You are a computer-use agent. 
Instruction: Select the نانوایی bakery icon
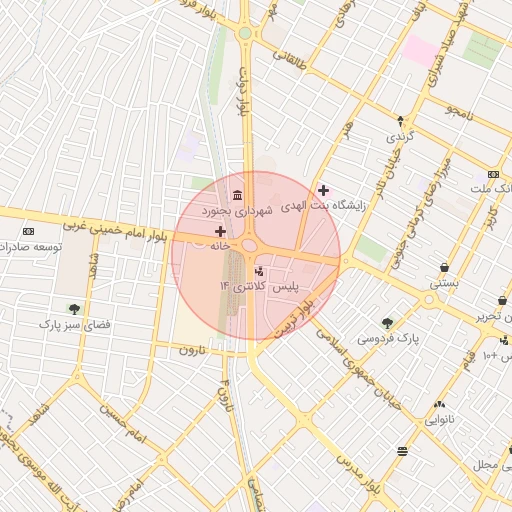(439, 405)
